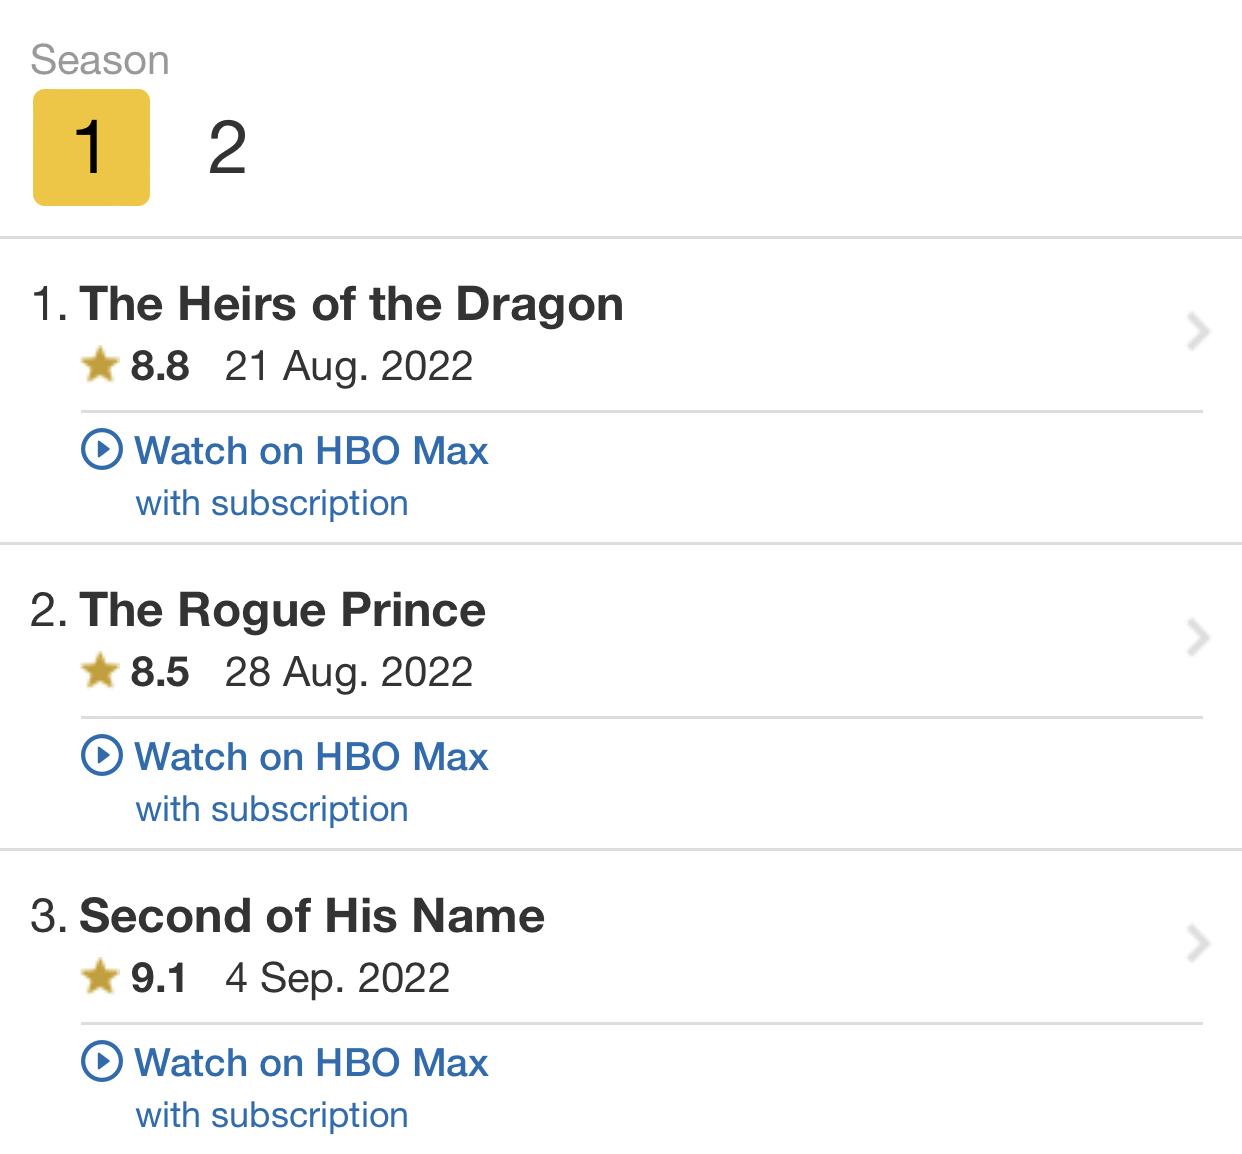This screenshot has height=1154, width=1242.
Task: Follow Watch on HBO Max link for episode 2
Action: coord(311,757)
